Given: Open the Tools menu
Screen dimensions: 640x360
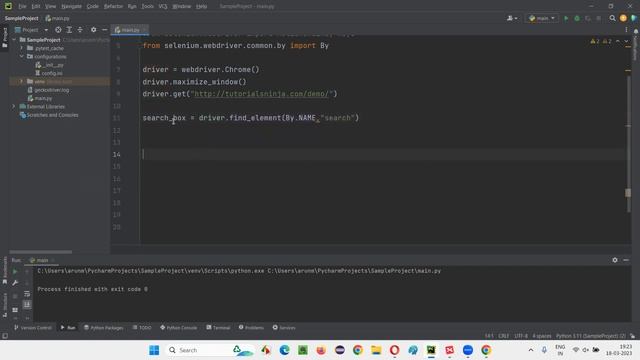Looking at the screenshot, I should click(147, 6).
